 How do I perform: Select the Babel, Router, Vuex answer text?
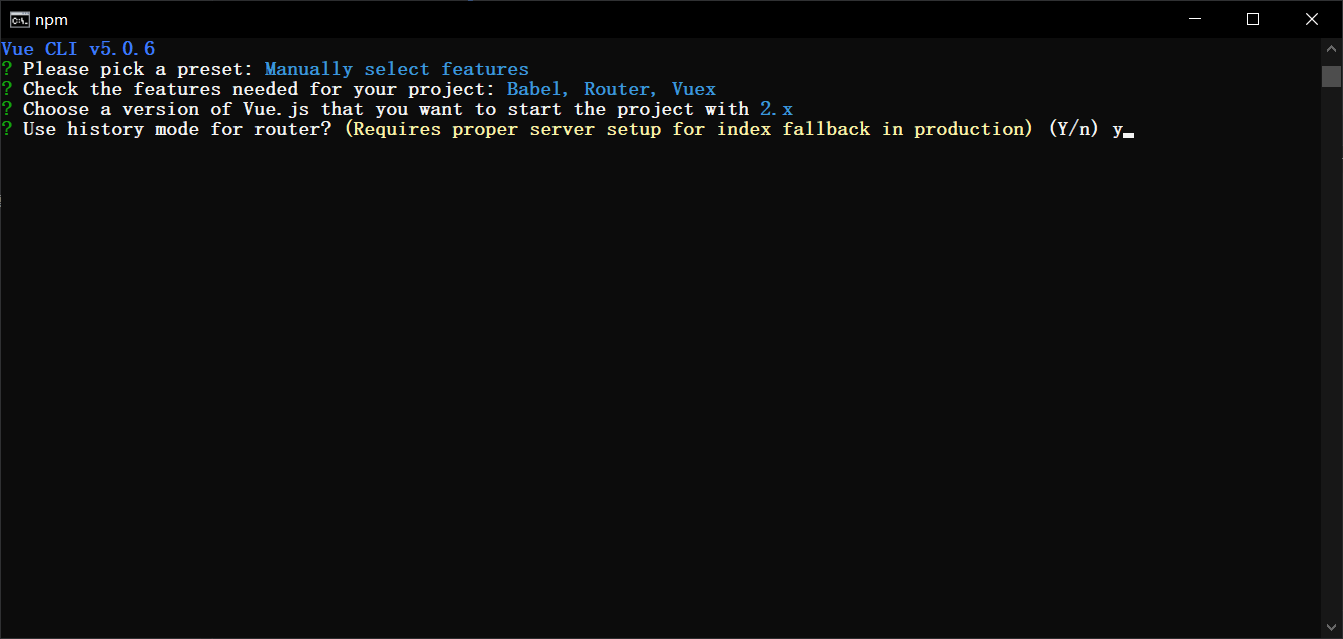click(x=611, y=88)
